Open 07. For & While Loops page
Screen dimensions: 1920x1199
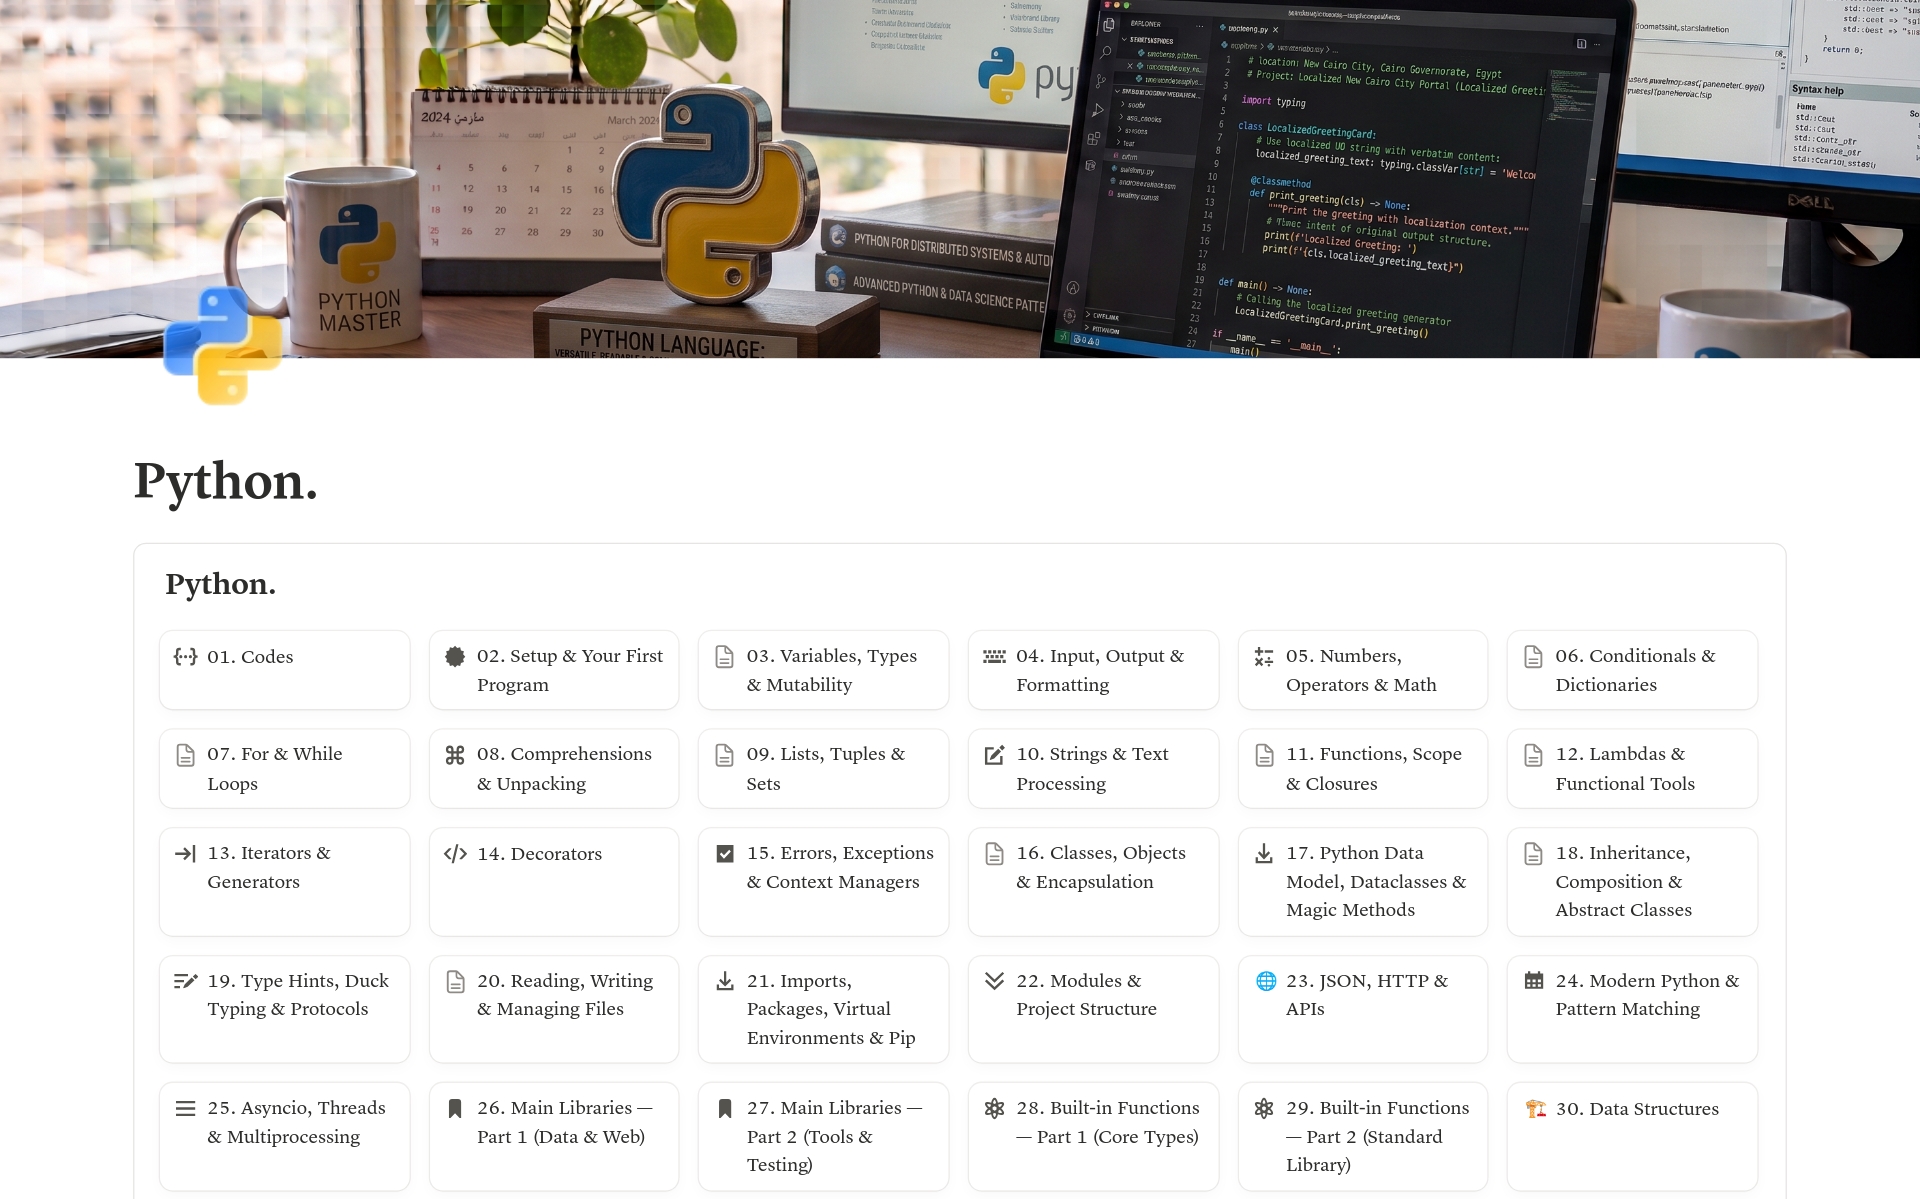tap(284, 769)
